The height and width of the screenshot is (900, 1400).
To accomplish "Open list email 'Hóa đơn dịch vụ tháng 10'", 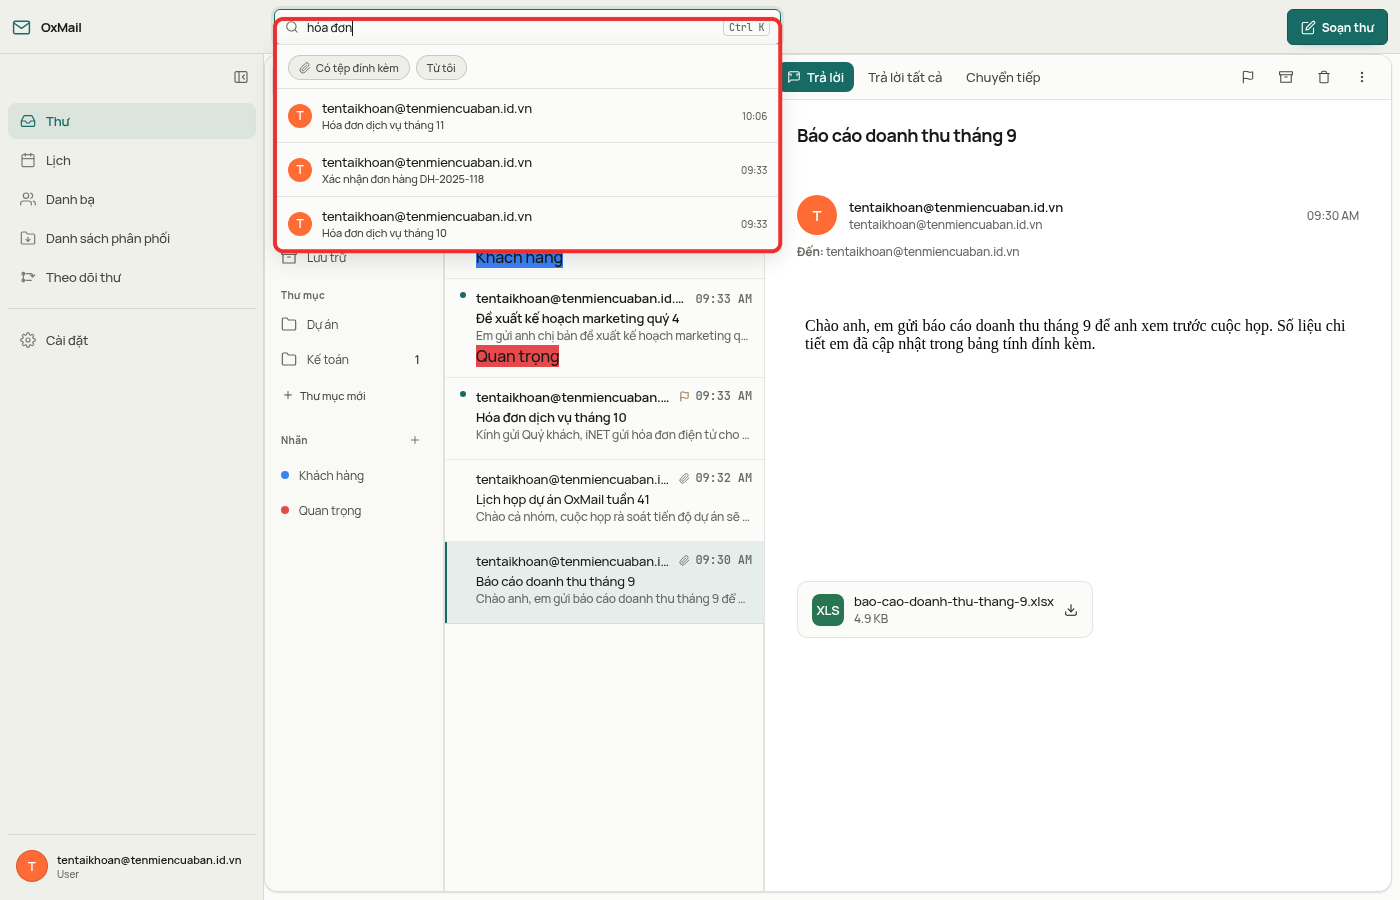I will (604, 419).
